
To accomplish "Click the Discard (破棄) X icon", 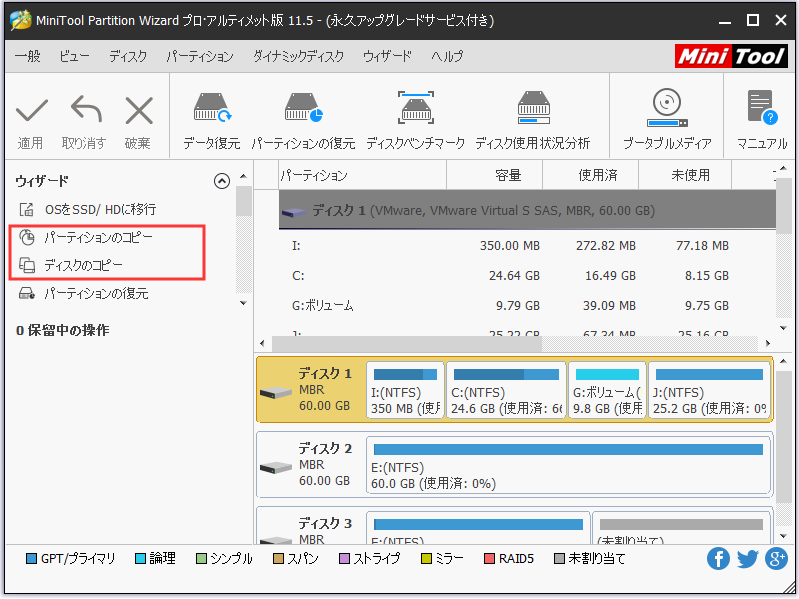I will coord(139,111).
